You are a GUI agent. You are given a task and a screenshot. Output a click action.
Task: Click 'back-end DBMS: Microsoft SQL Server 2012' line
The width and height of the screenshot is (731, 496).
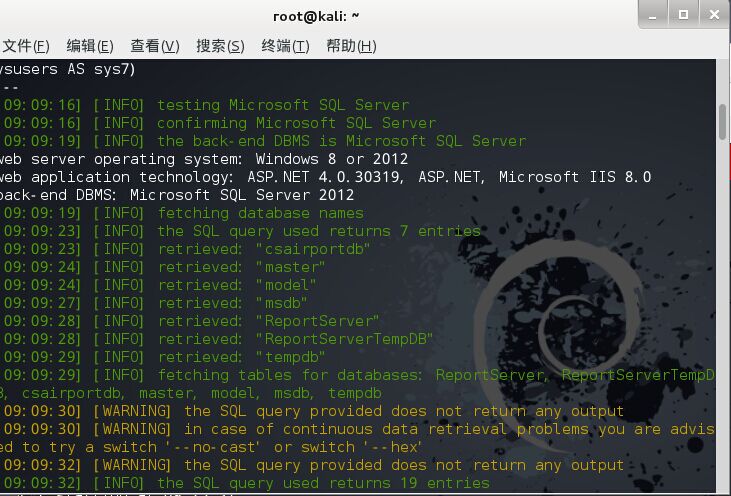(177, 195)
